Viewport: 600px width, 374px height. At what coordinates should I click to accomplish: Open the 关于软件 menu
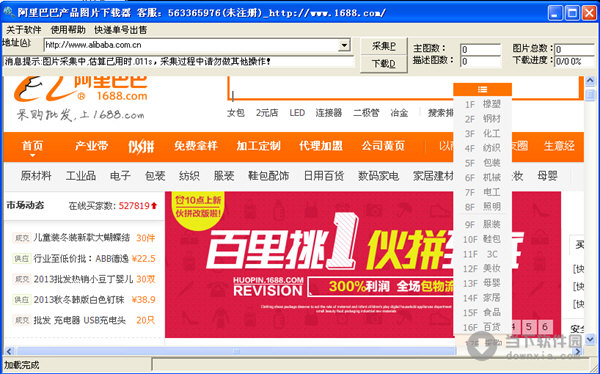point(24,30)
